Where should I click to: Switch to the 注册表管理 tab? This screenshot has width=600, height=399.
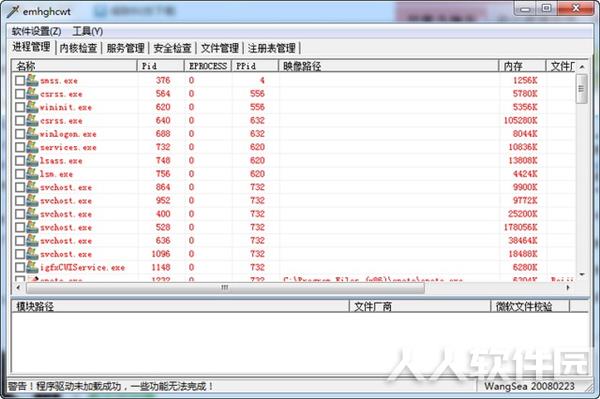point(272,48)
